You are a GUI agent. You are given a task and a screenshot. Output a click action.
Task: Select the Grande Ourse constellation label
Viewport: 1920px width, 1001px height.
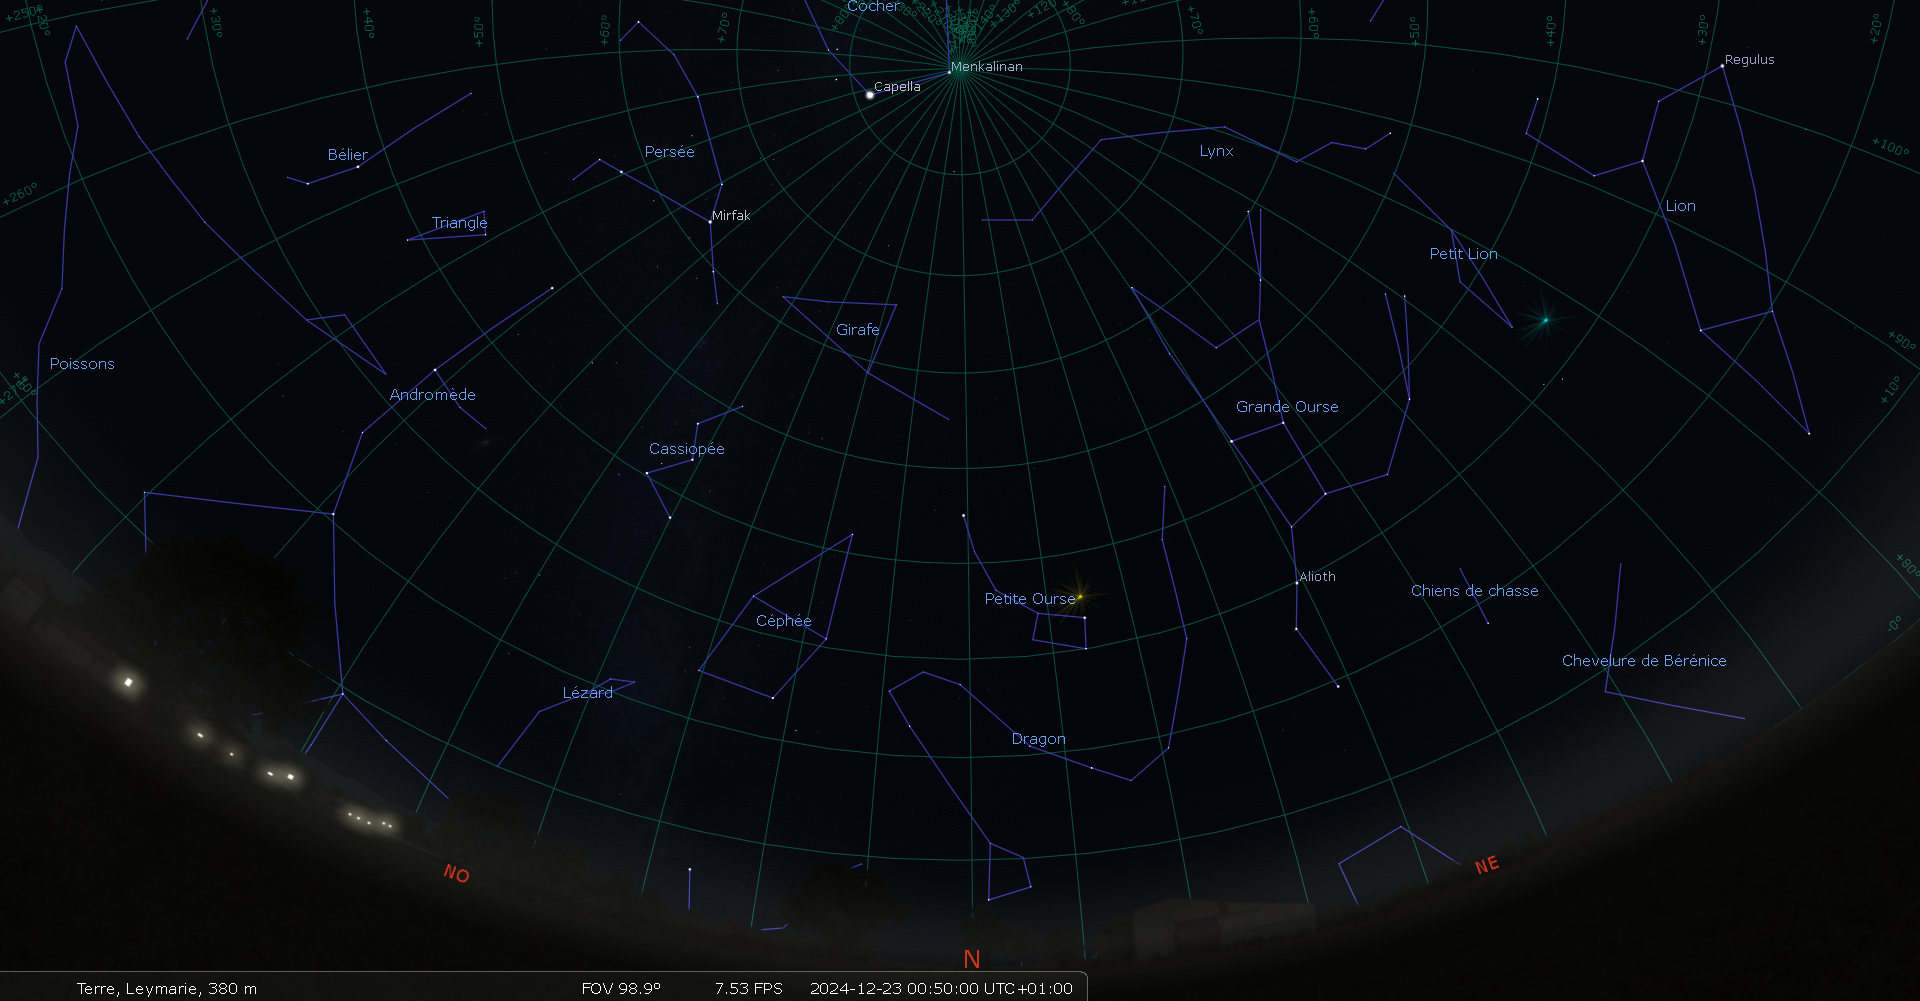[1286, 407]
